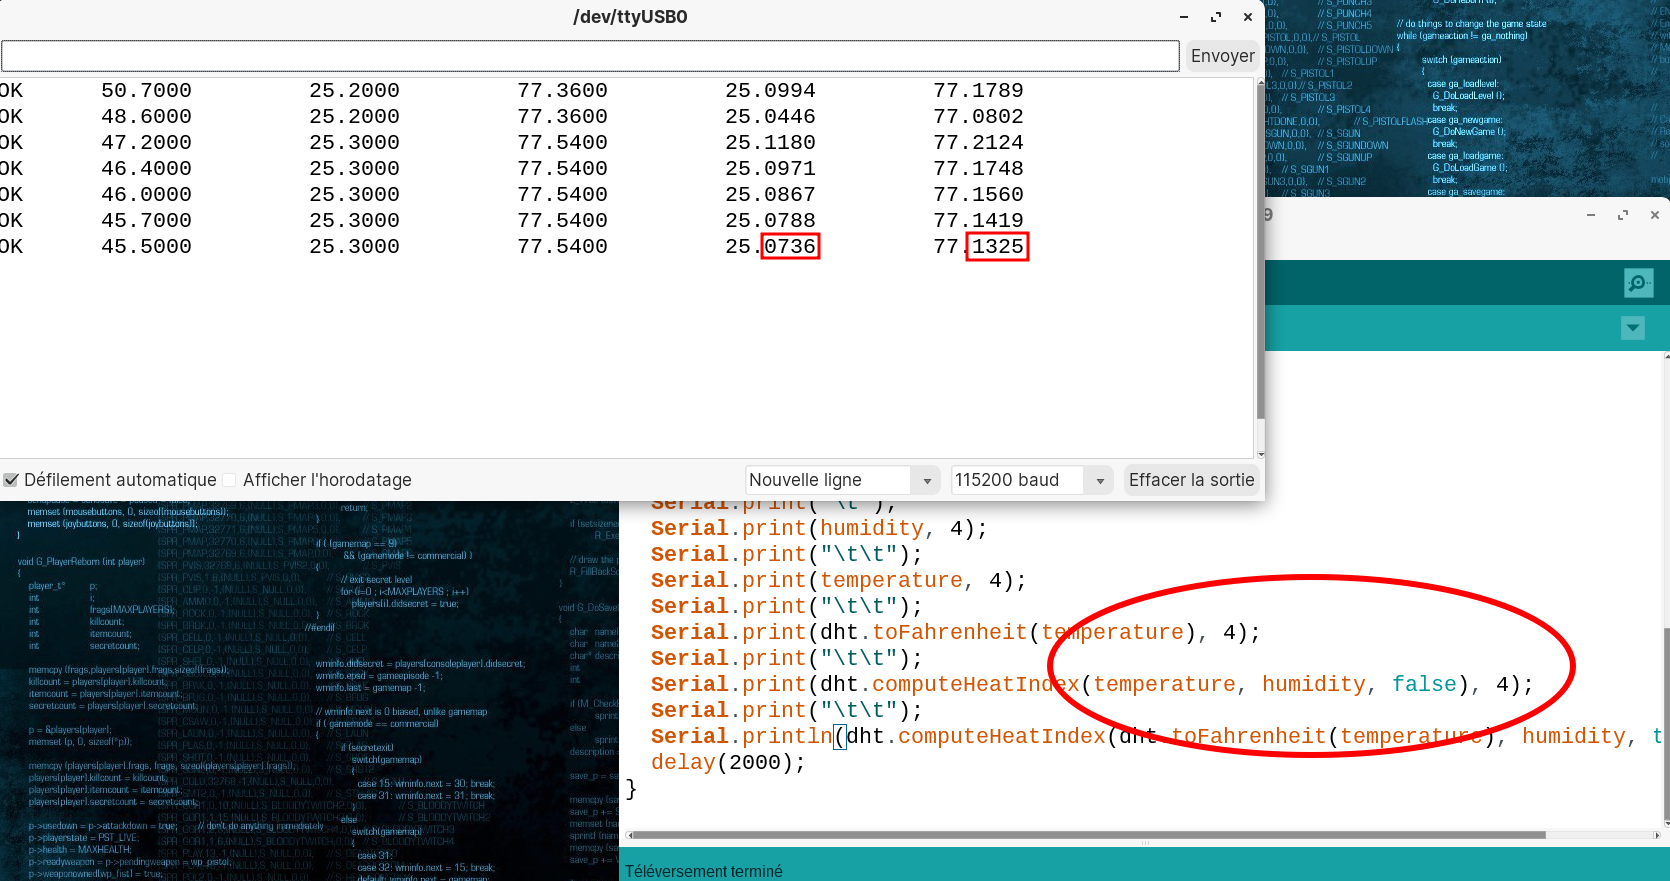Screen dimensions: 1670x881
Task: Minimize the Arduino IDE window
Action: pos(1591,215)
